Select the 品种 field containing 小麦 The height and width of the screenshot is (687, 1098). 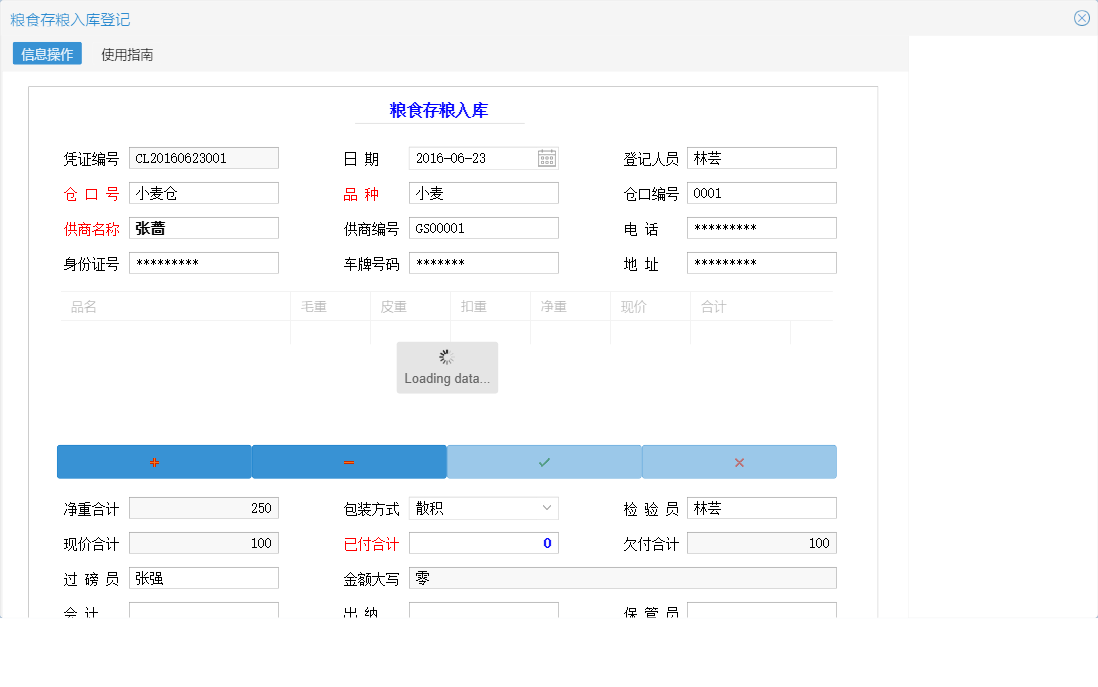tap(483, 192)
